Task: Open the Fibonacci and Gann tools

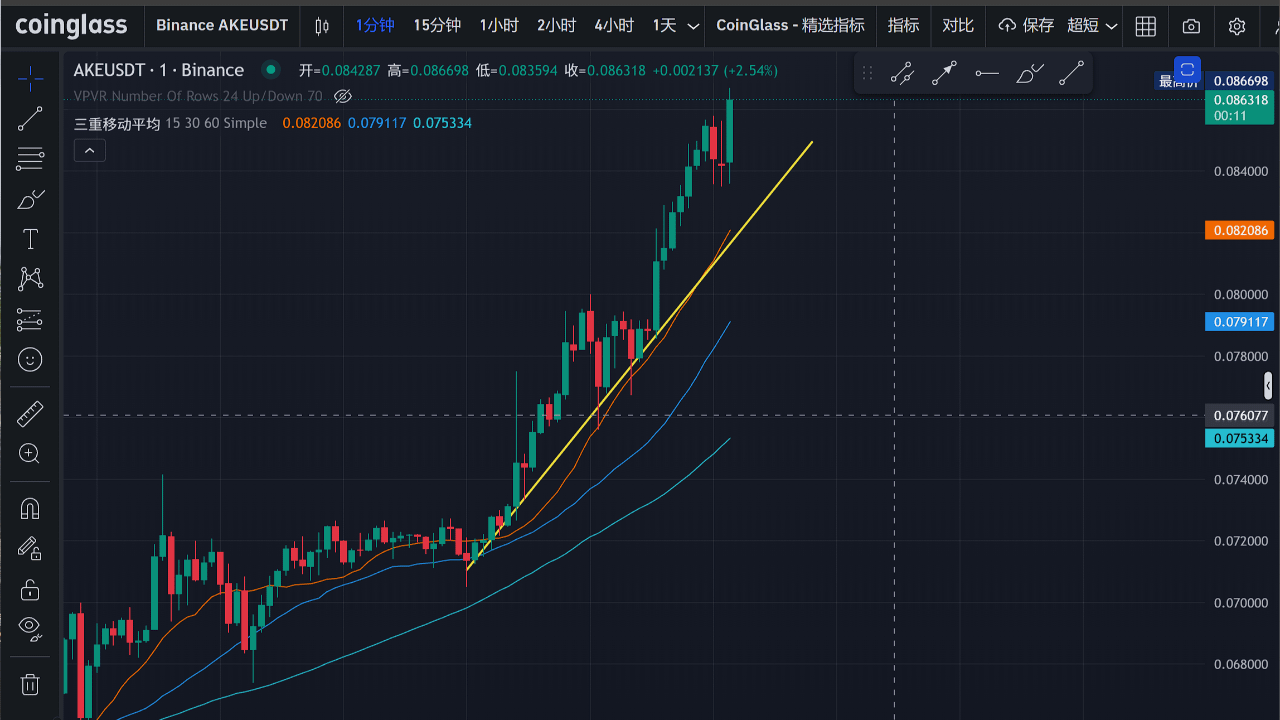Action: (30, 158)
